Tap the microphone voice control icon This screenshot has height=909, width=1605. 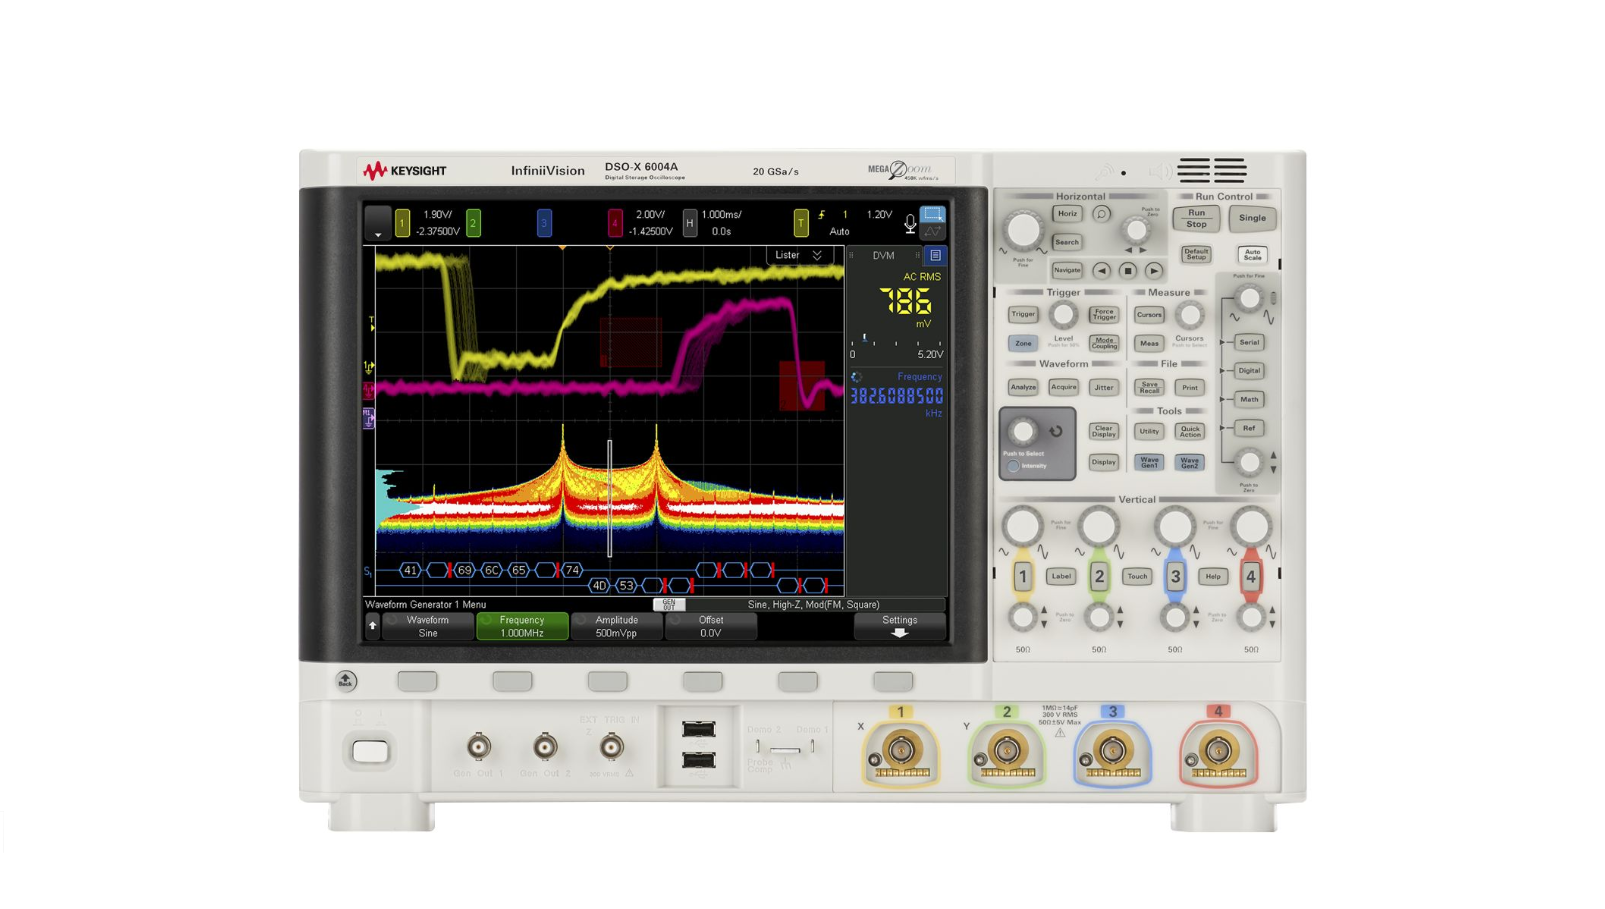click(x=909, y=223)
